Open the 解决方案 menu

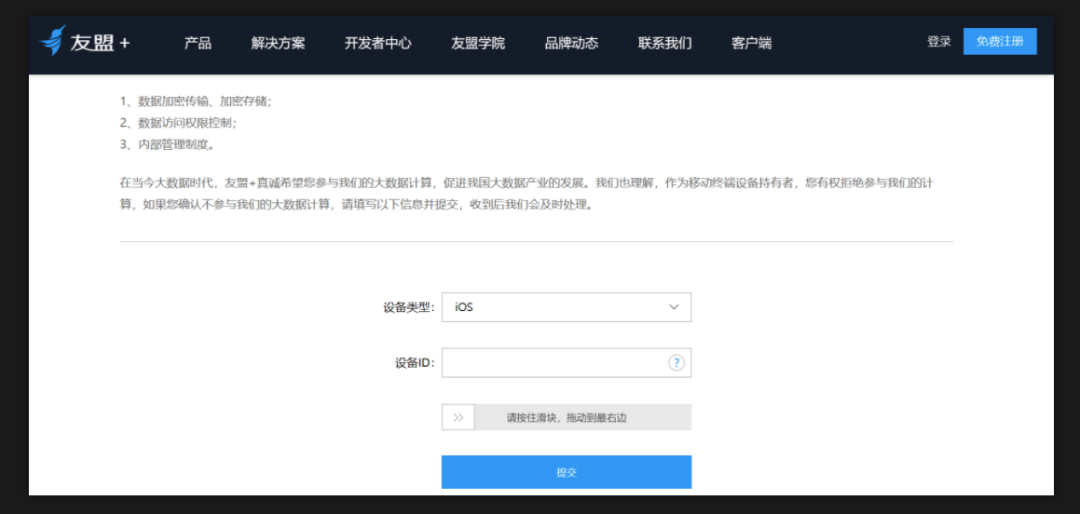(278, 43)
